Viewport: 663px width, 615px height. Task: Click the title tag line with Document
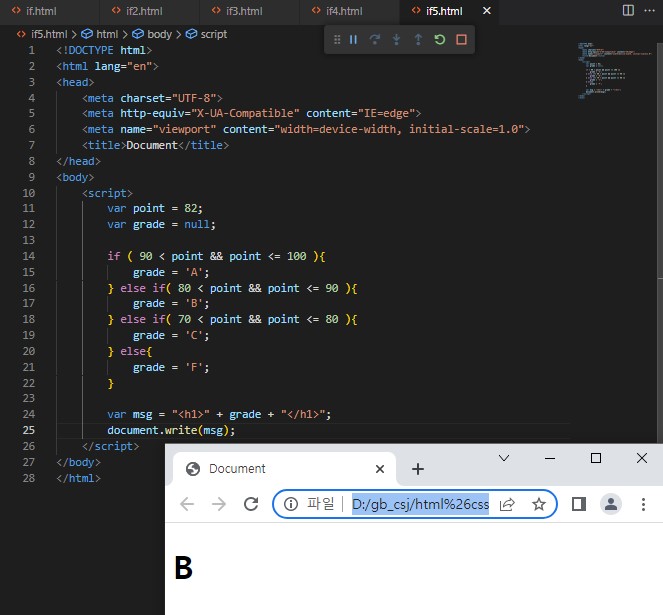(x=155, y=146)
